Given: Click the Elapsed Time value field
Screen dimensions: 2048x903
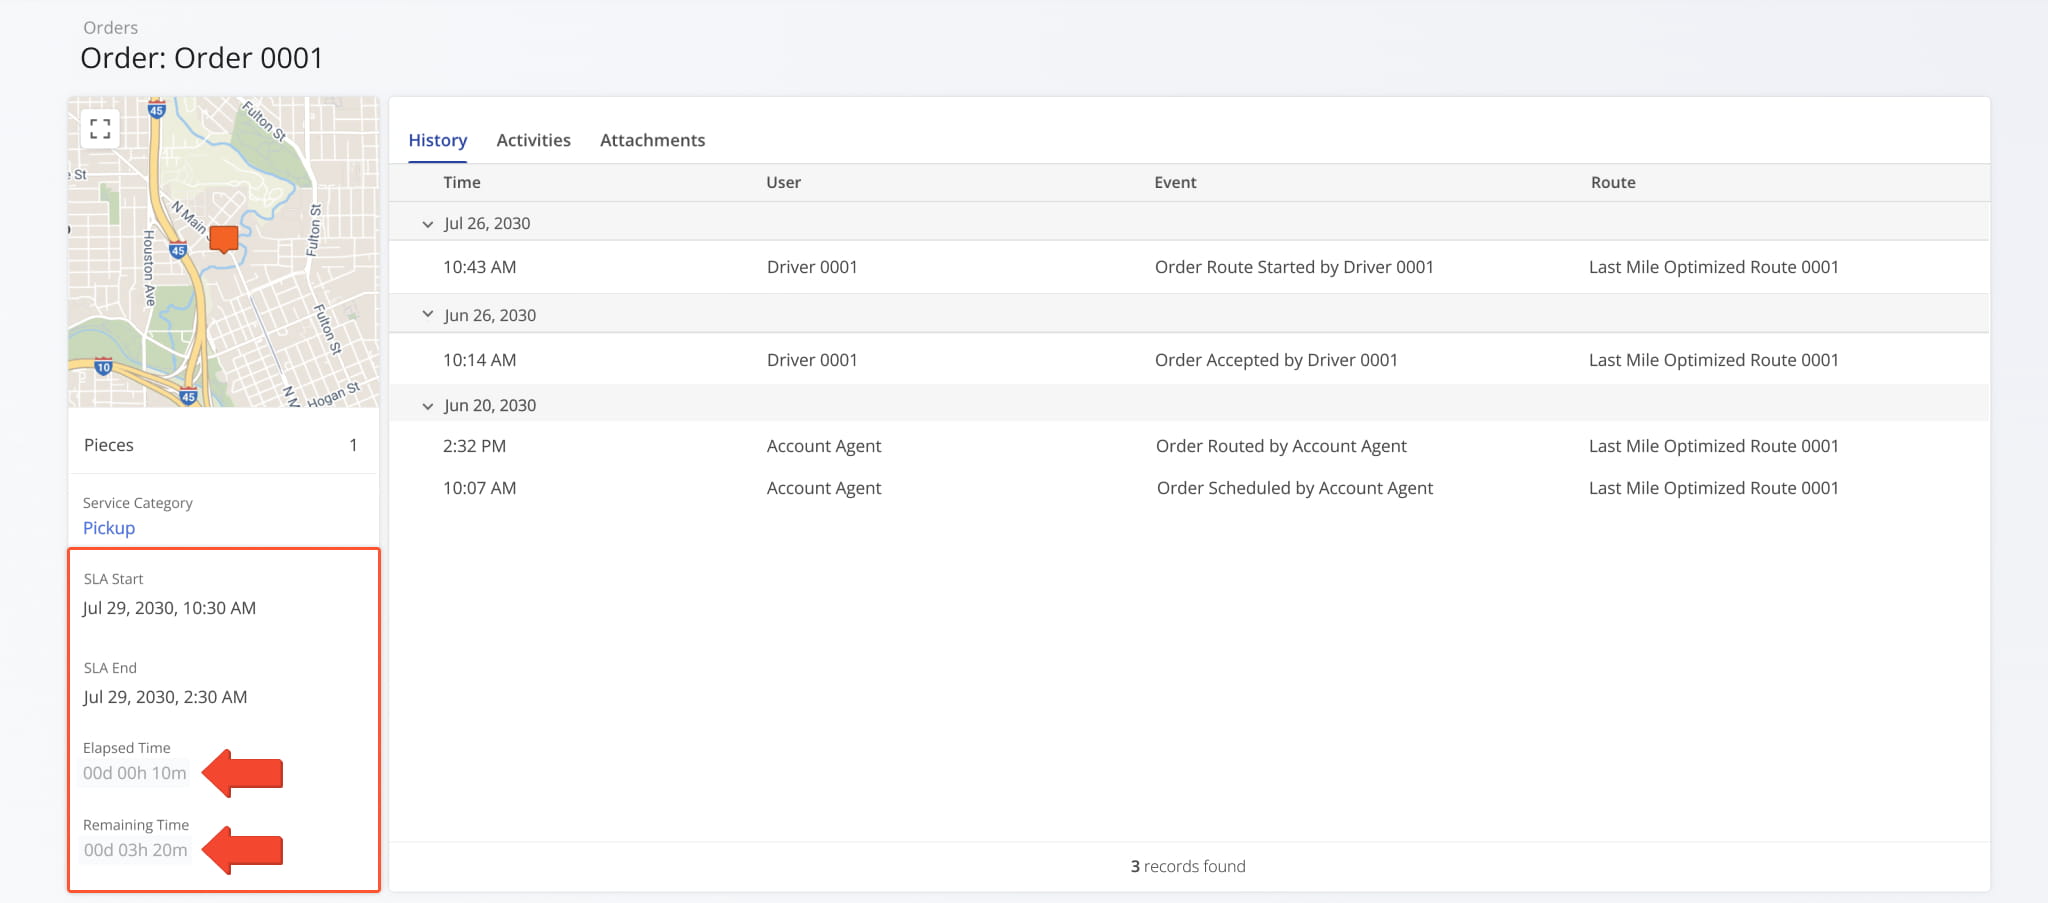Looking at the screenshot, I should click(135, 772).
